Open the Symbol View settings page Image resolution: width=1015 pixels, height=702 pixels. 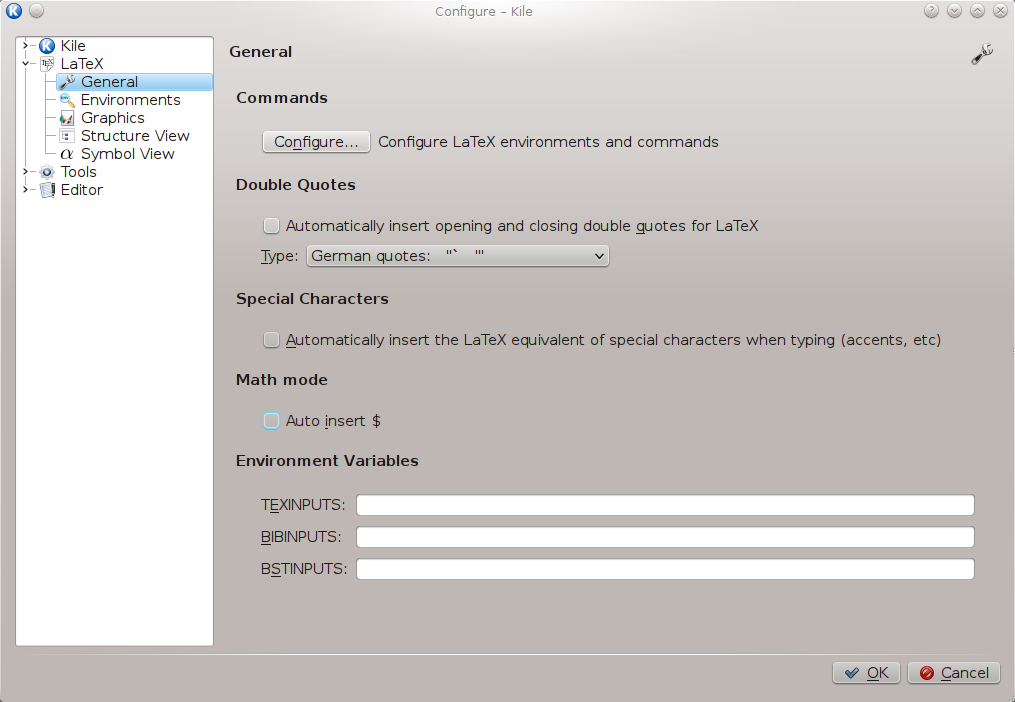128,154
